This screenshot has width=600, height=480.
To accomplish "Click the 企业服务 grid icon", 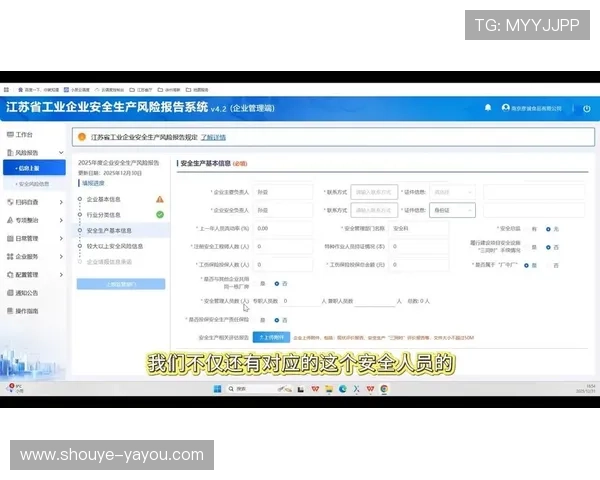I will coord(10,256).
